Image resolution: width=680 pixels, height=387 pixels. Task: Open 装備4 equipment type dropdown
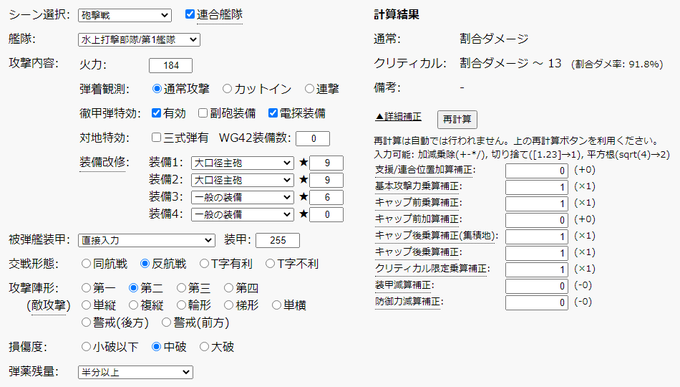point(242,214)
